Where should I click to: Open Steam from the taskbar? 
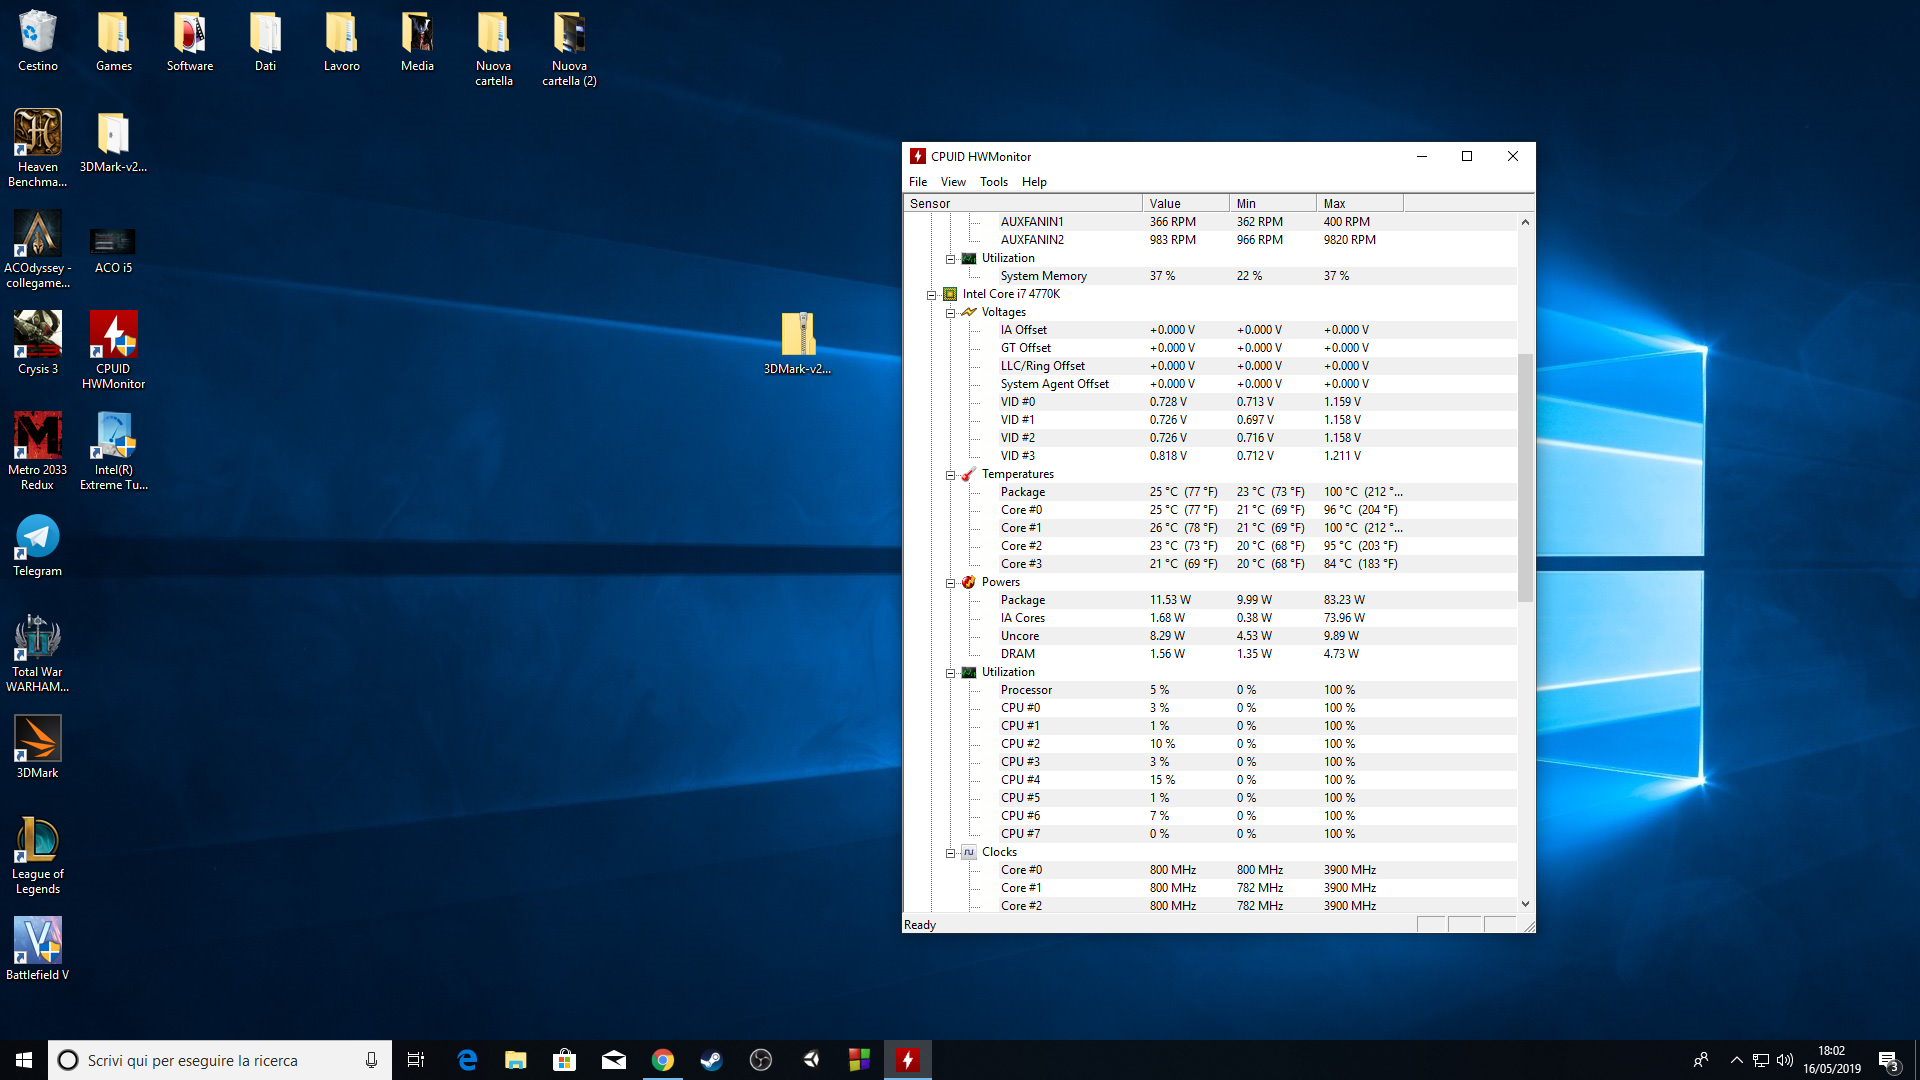coord(711,1060)
